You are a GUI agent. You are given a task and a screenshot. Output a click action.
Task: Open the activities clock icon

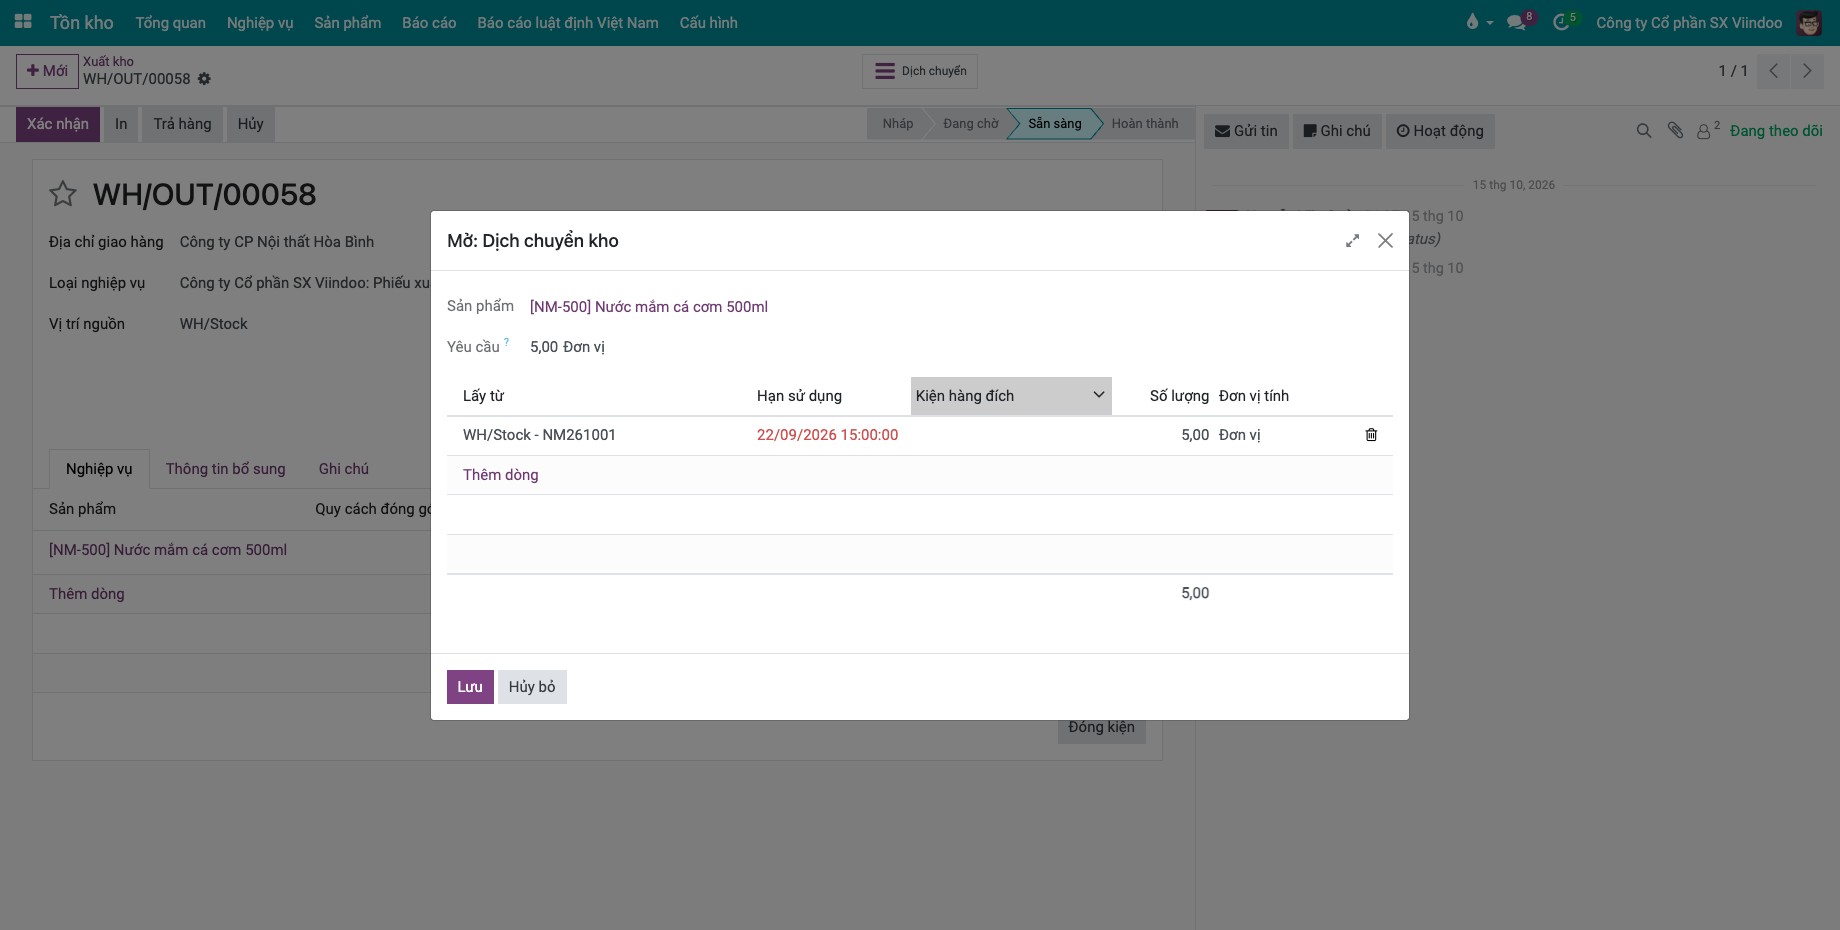click(1561, 22)
